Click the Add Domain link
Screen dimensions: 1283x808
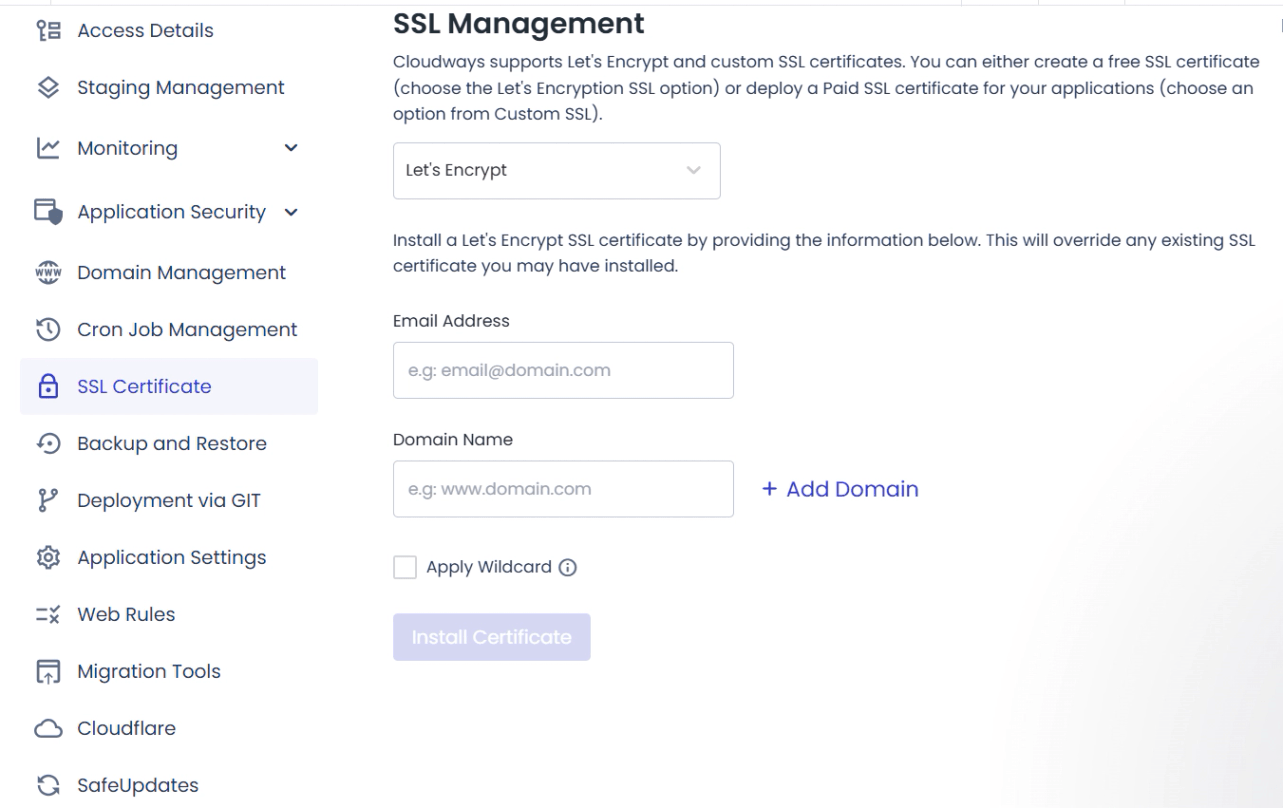tap(840, 489)
